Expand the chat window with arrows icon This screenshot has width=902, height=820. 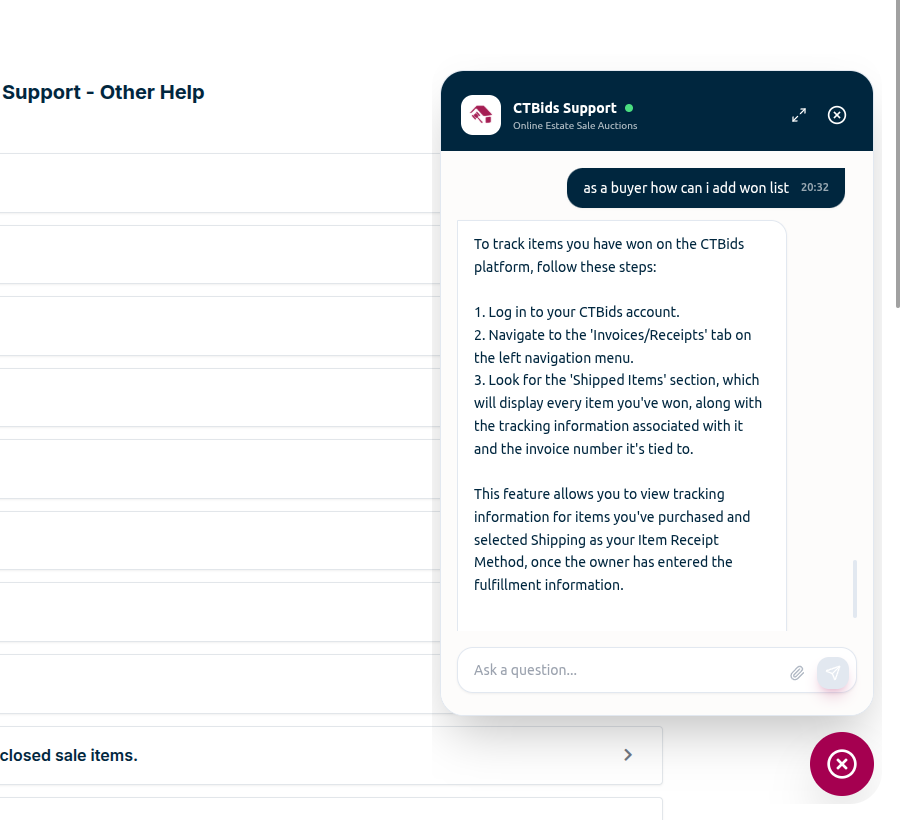[x=798, y=115]
